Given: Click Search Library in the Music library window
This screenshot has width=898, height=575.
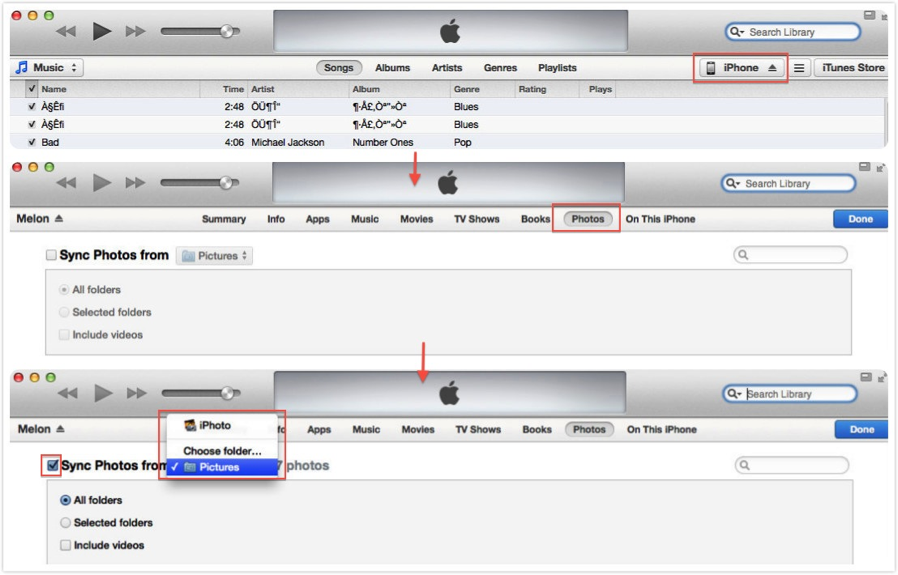Looking at the screenshot, I should pos(793,32).
